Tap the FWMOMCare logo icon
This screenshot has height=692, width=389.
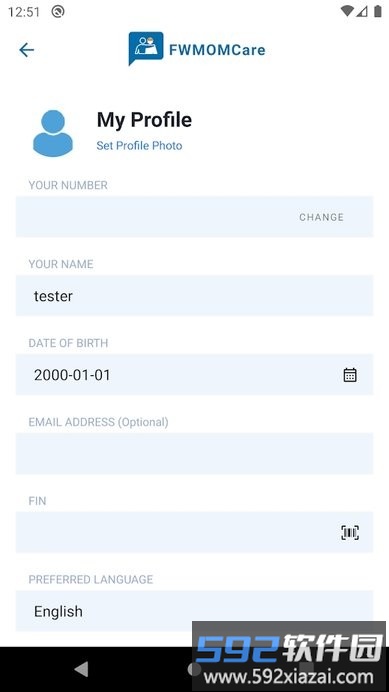[x=146, y=48]
